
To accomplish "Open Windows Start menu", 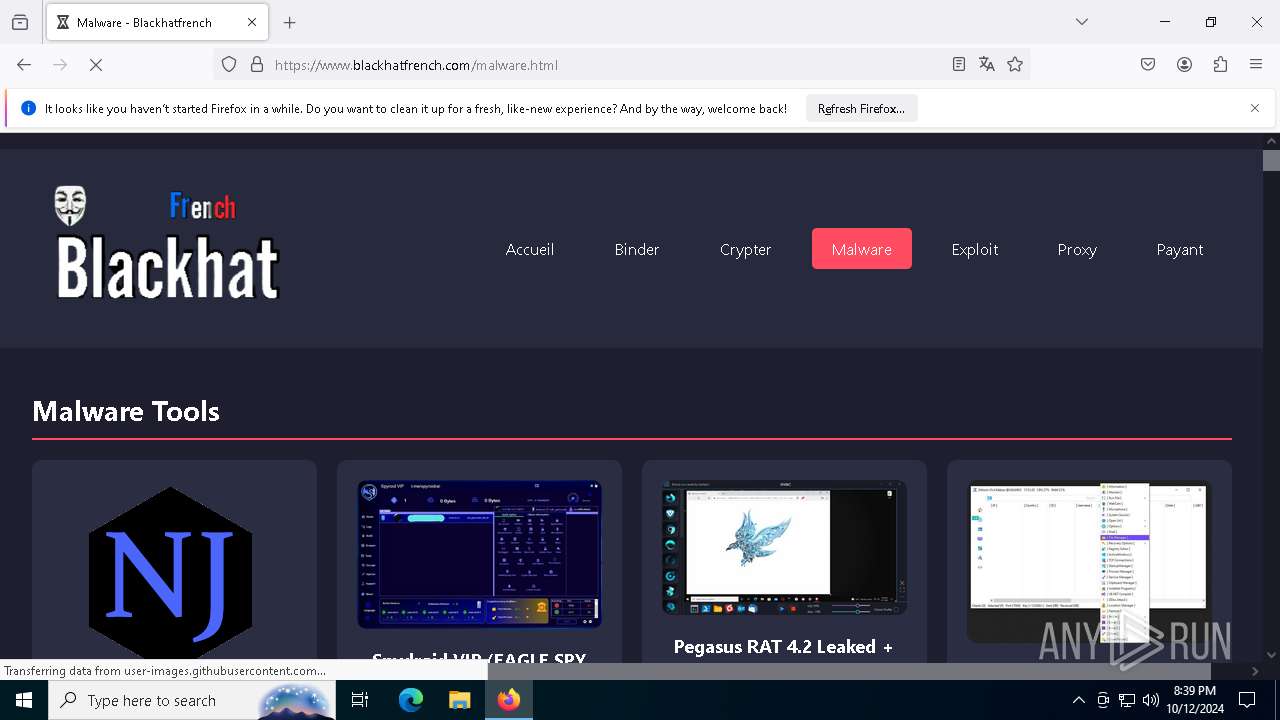I will pos(24,700).
